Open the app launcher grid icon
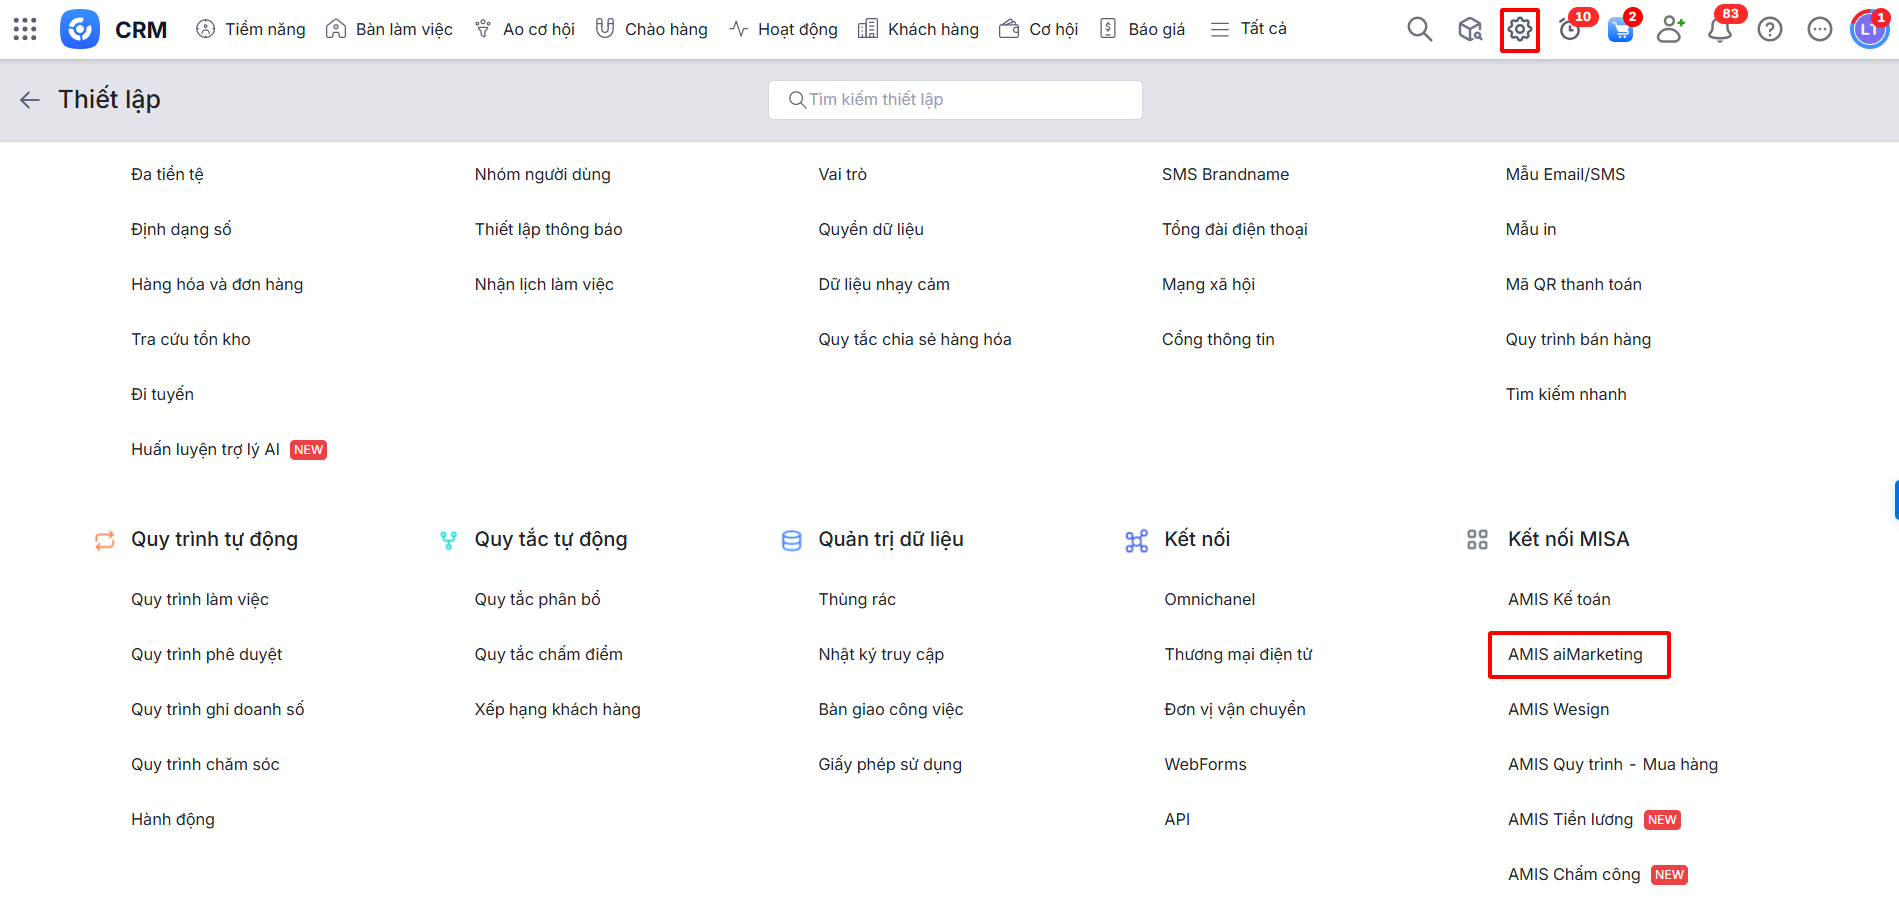 pyautogui.click(x=25, y=29)
